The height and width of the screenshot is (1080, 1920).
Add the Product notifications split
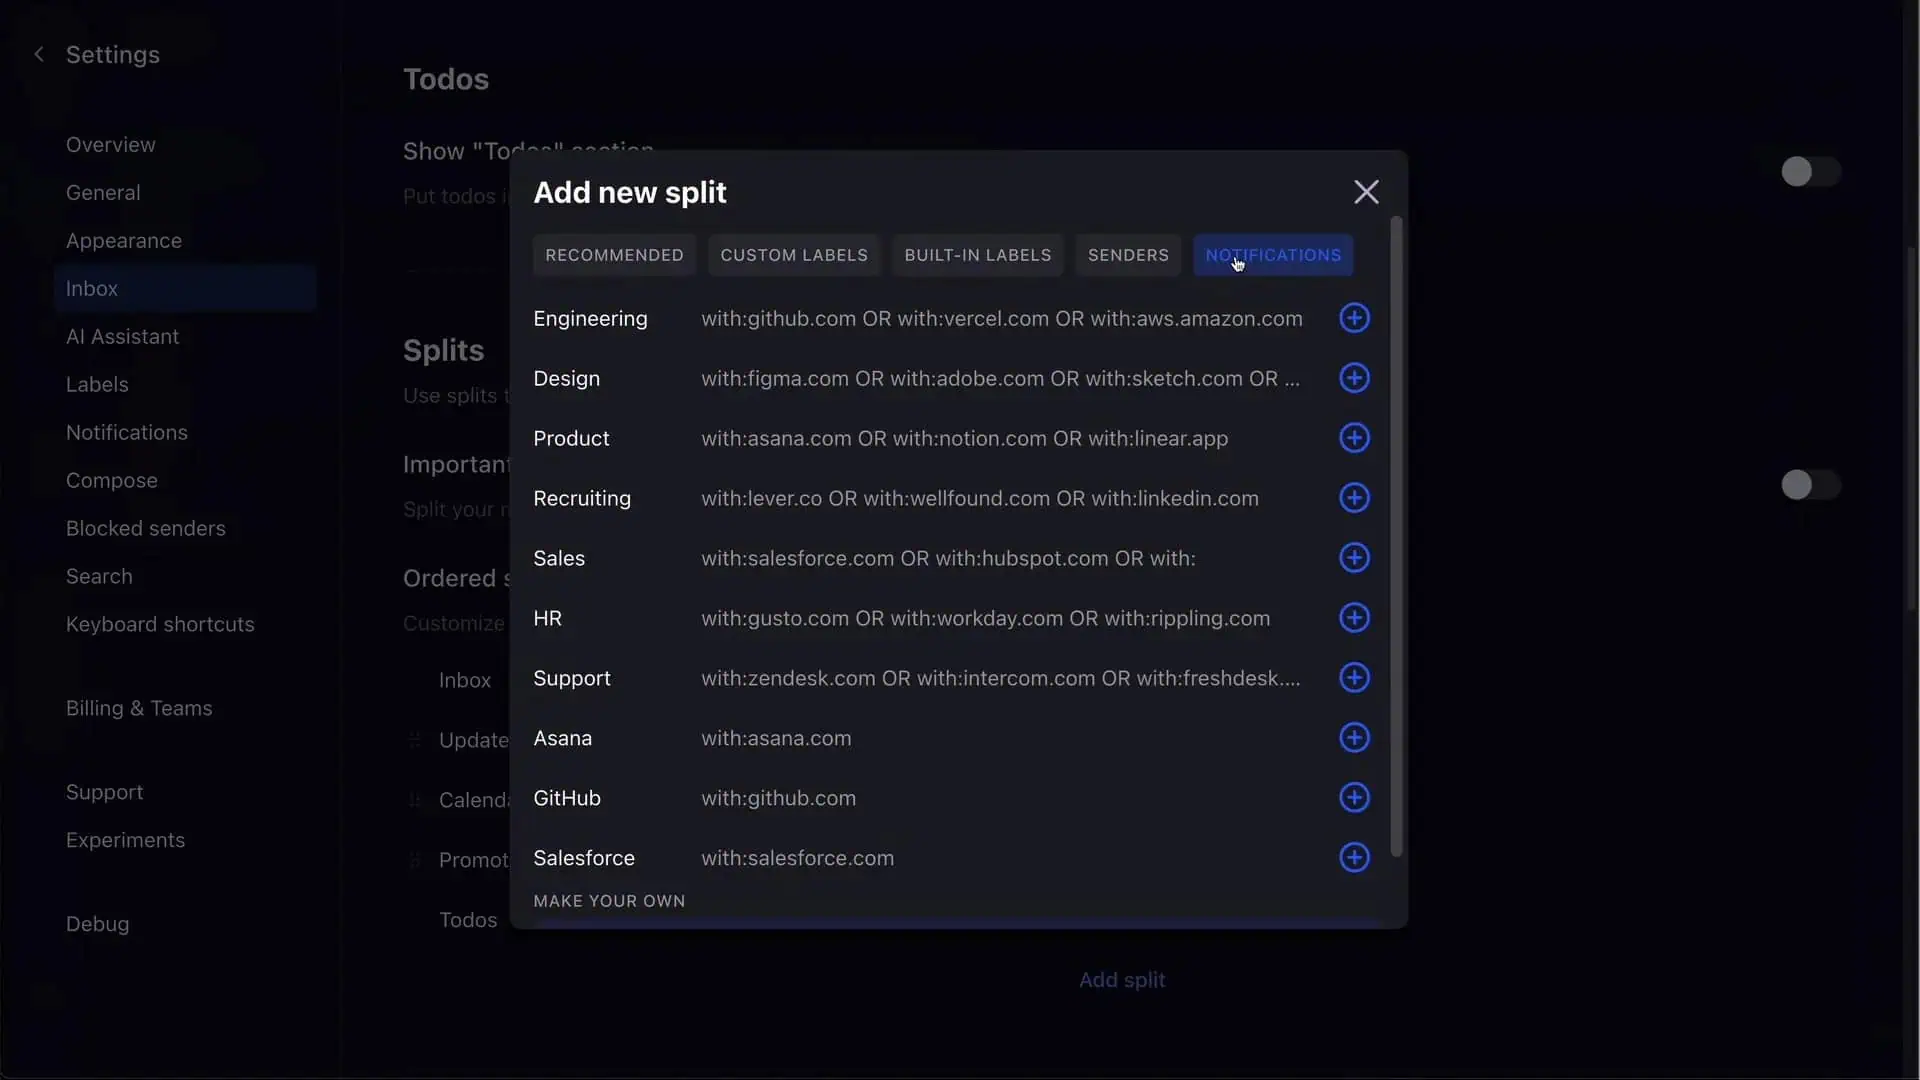pyautogui.click(x=1354, y=438)
